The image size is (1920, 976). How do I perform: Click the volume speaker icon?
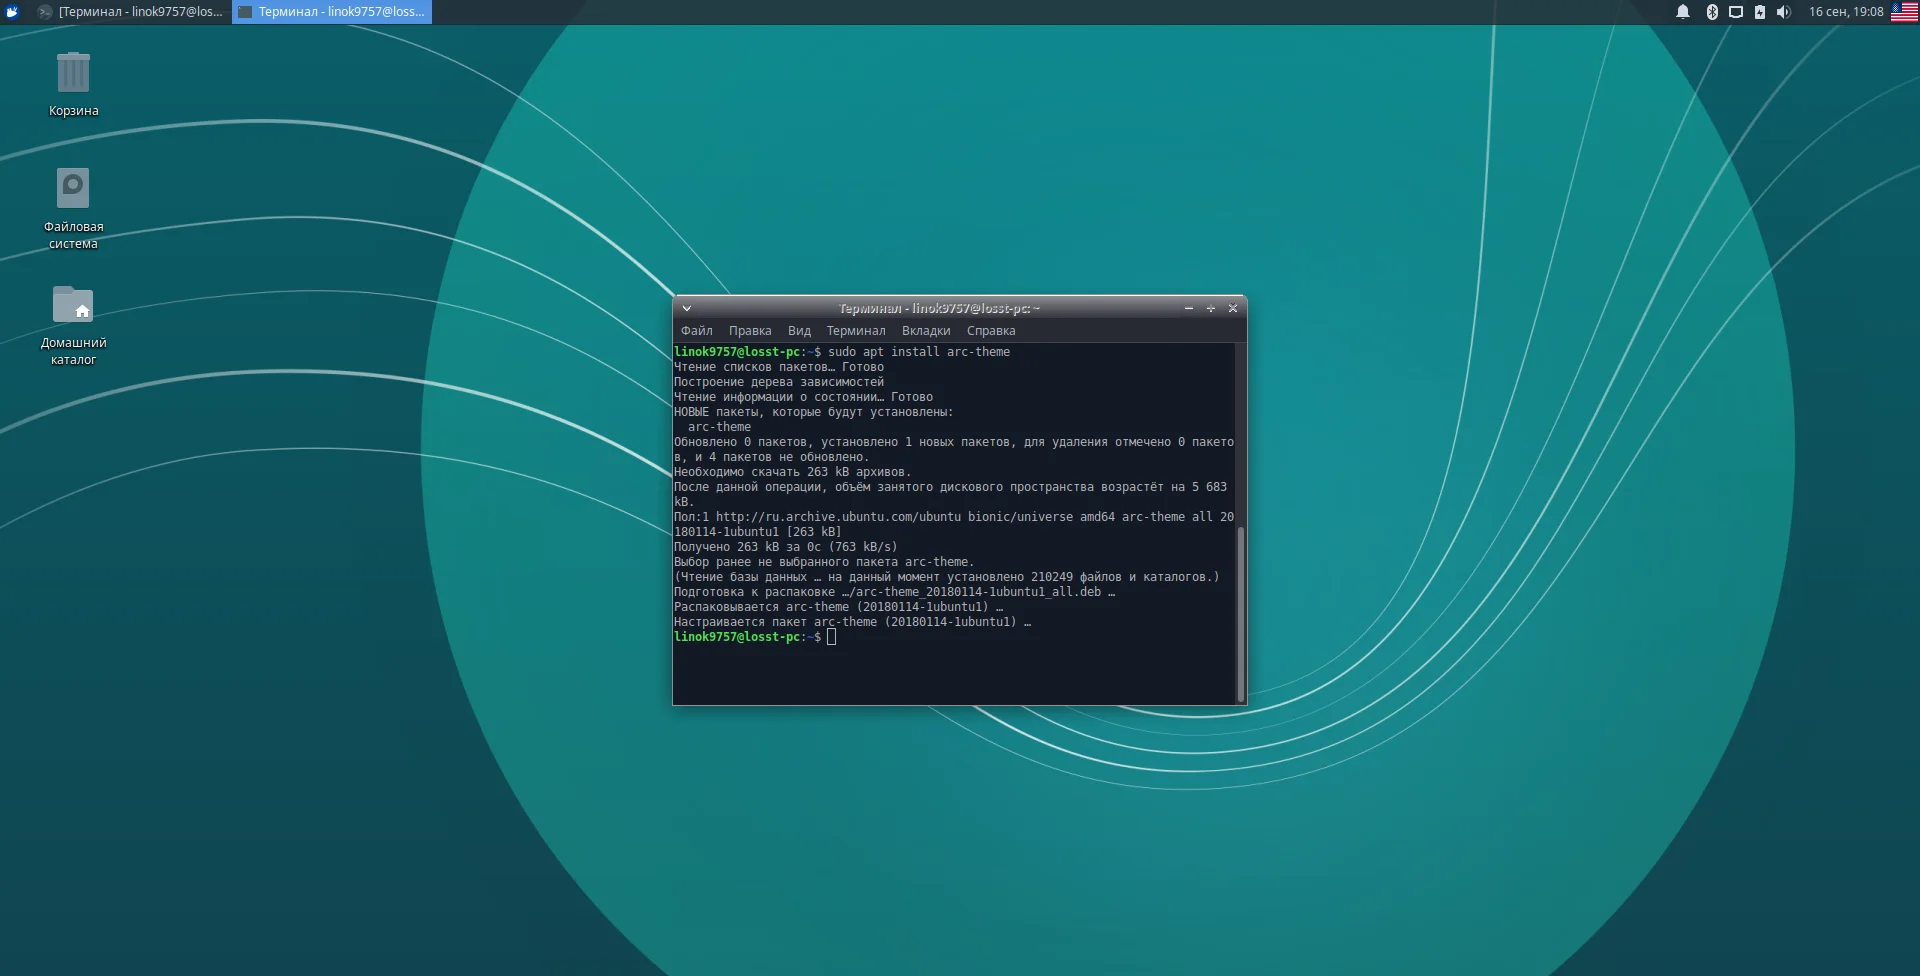1784,12
